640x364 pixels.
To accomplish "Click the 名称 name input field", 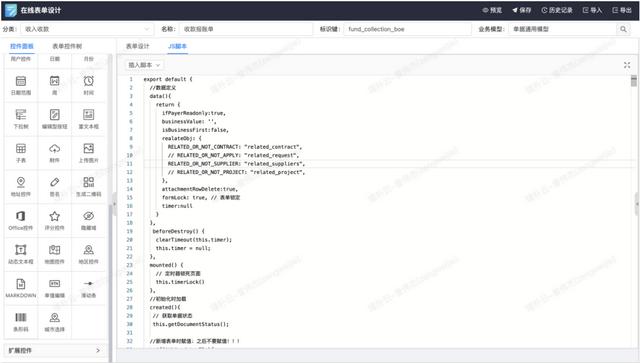I will (x=246, y=29).
